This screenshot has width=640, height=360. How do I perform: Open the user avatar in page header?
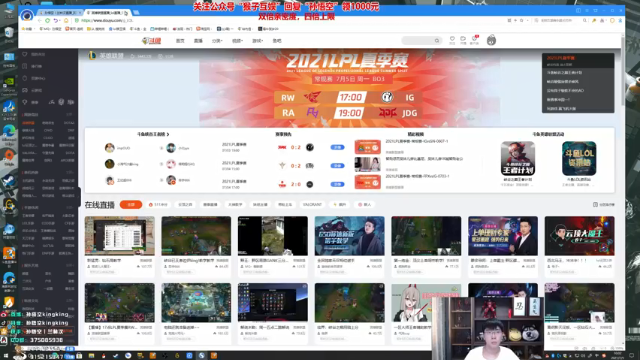[x=491, y=40]
